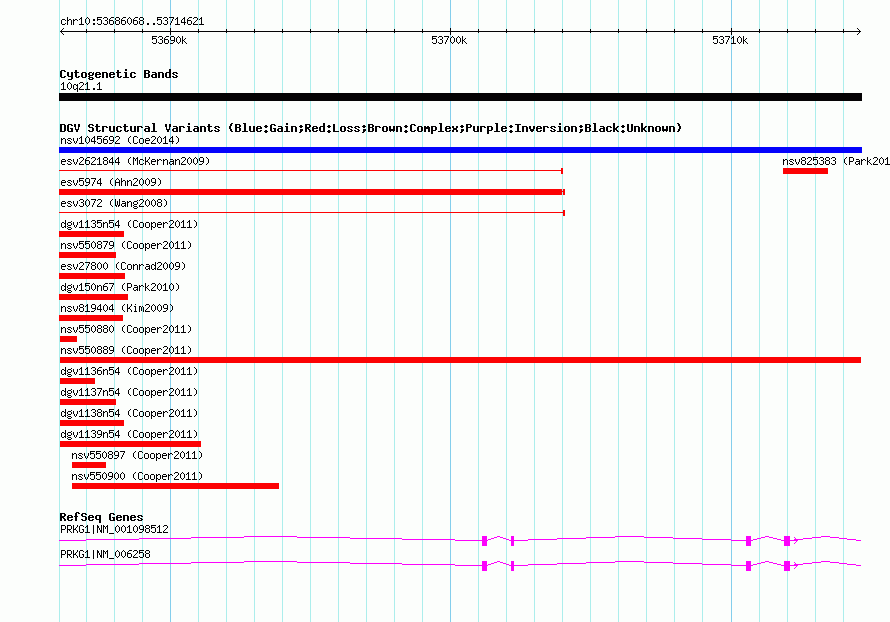Open nsv825383 variant label
890x622 pixels.
(836, 161)
